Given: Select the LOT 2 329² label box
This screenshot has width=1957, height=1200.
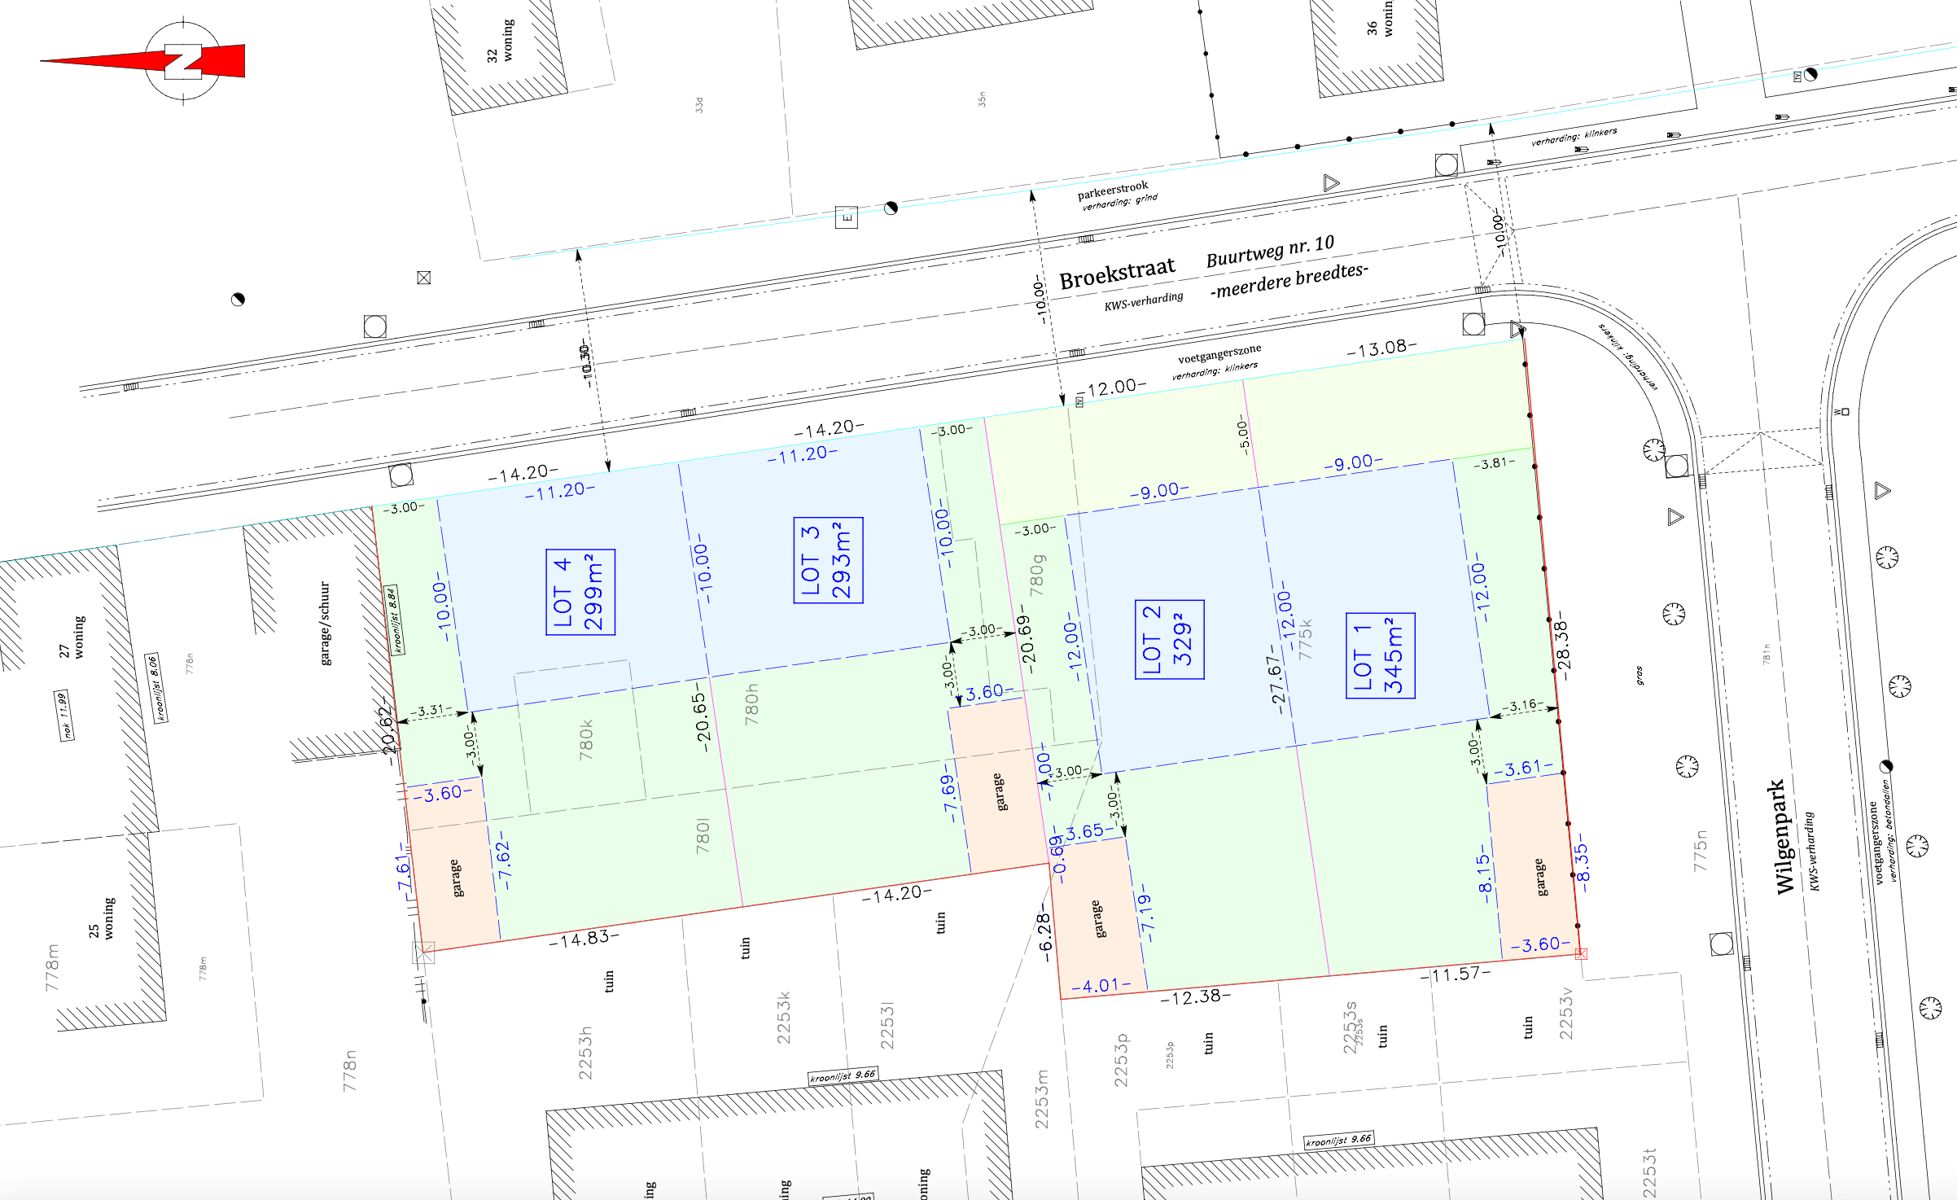Looking at the screenshot, I should [x=1169, y=640].
